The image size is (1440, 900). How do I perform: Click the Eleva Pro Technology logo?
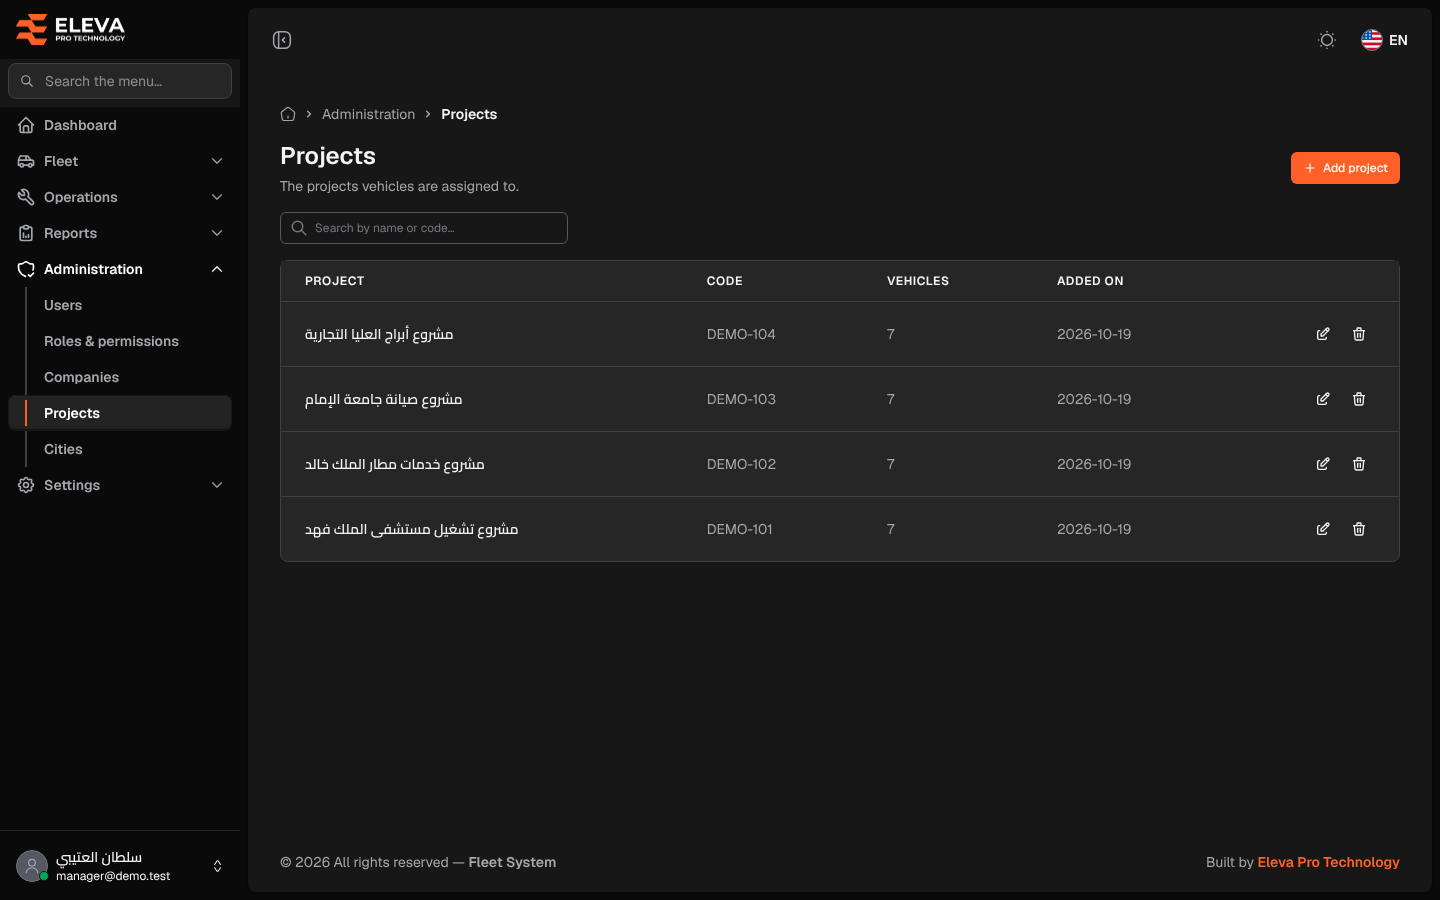pyautogui.click(x=71, y=29)
